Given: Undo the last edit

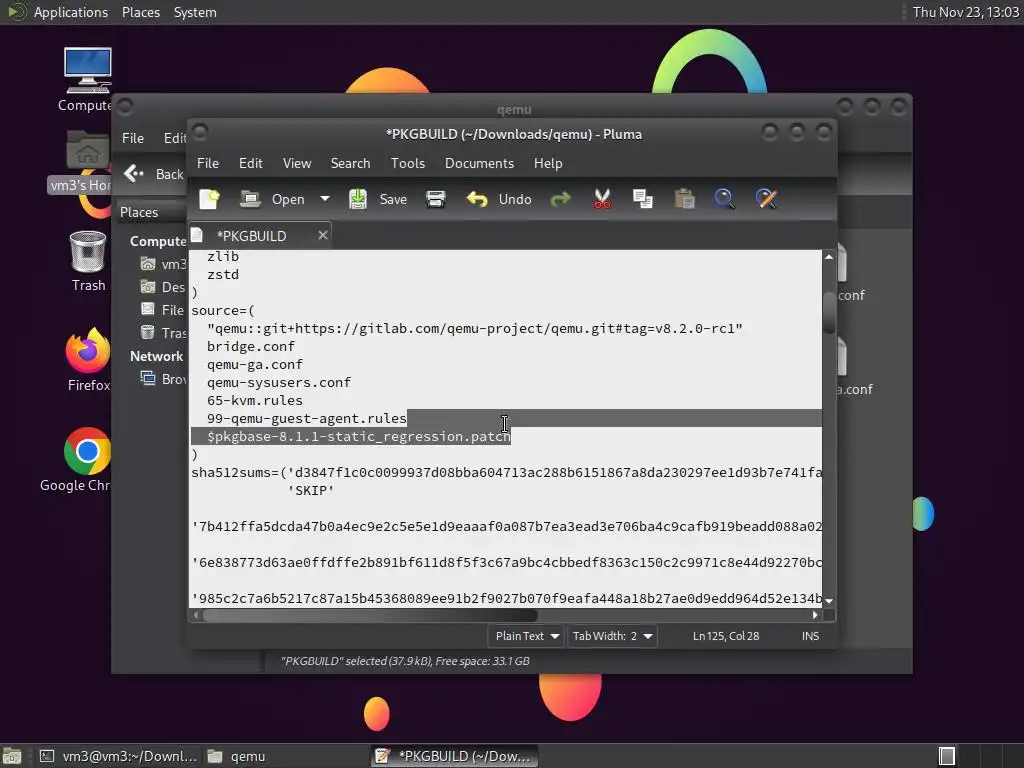Looking at the screenshot, I should 499,199.
